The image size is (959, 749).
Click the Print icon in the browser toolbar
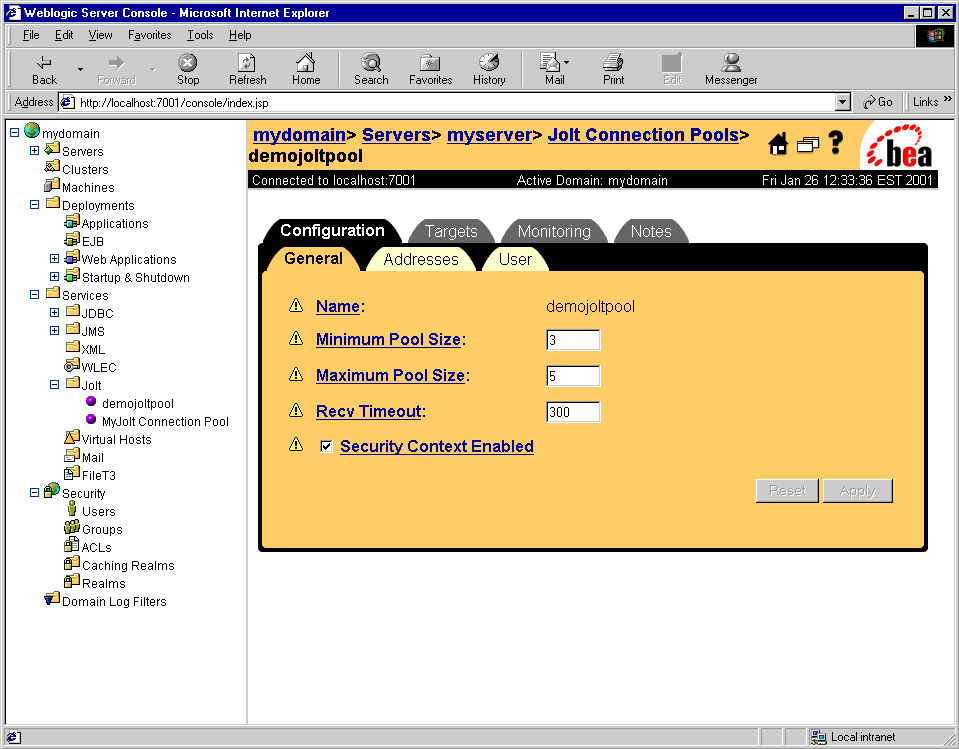[612, 68]
